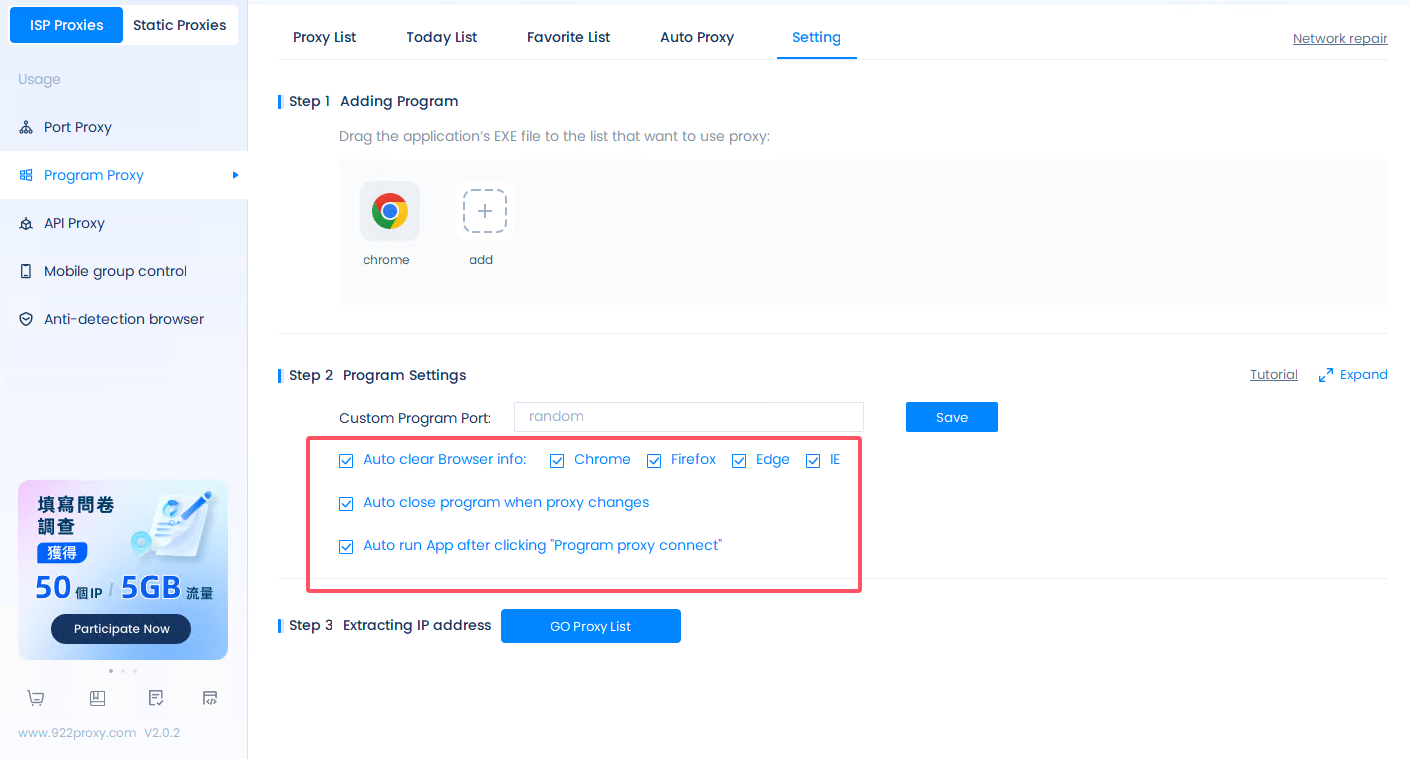Click the chrome program icon
The width and height of the screenshot is (1409, 759).
pos(389,211)
